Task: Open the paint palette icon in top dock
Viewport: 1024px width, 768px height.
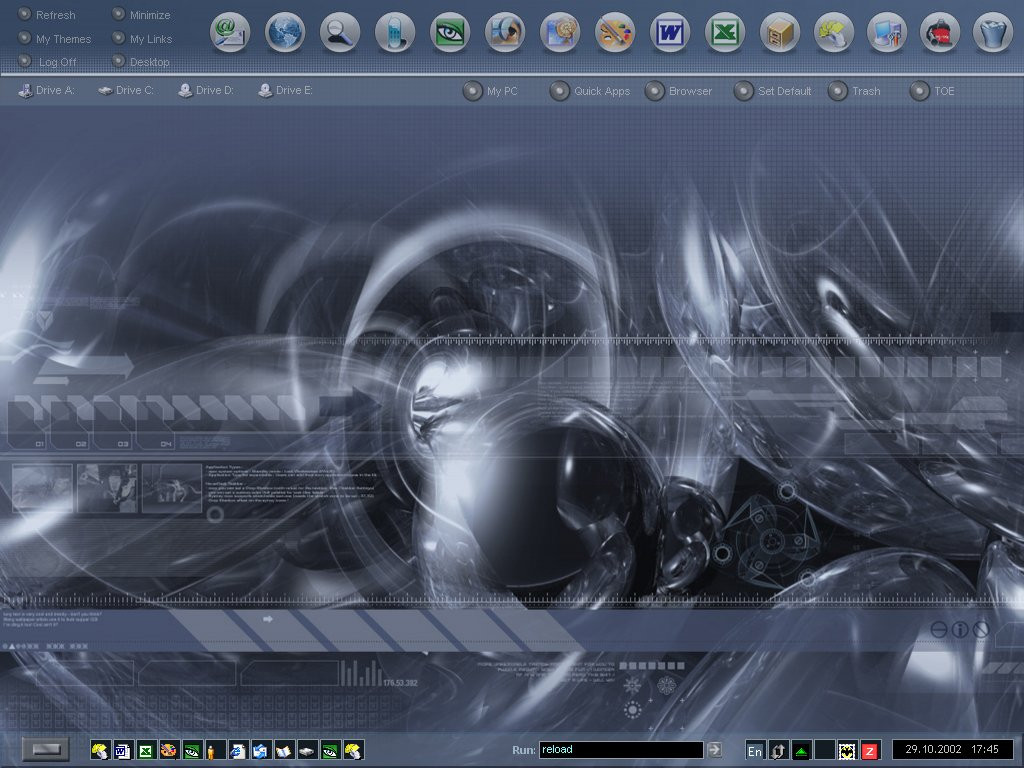Action: click(x=615, y=33)
